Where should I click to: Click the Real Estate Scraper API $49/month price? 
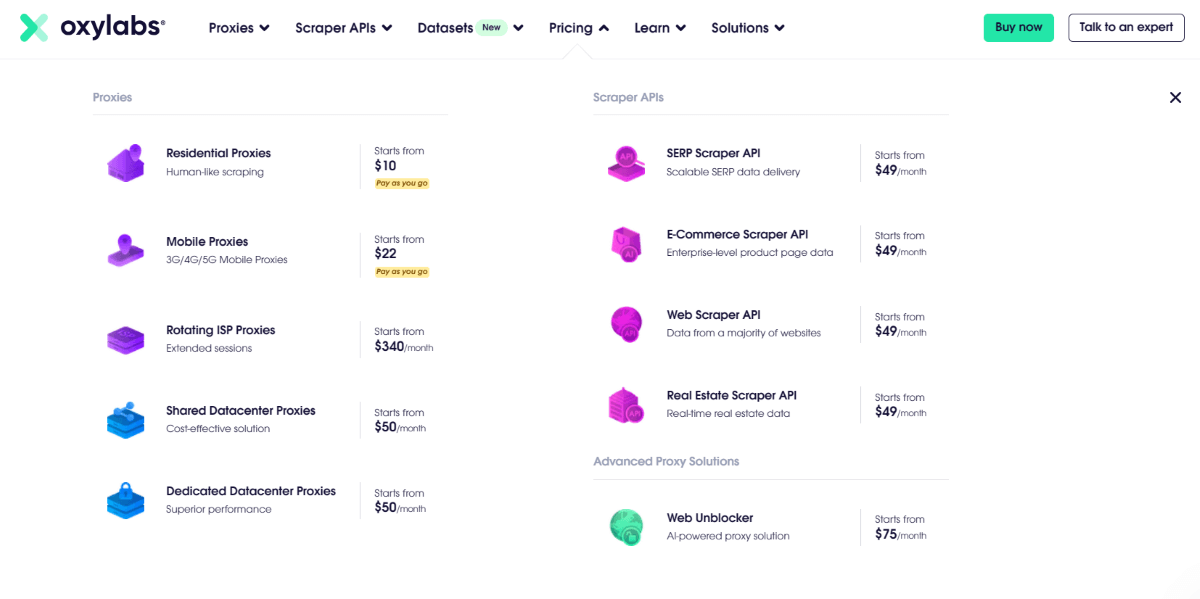pyautogui.click(x=900, y=412)
